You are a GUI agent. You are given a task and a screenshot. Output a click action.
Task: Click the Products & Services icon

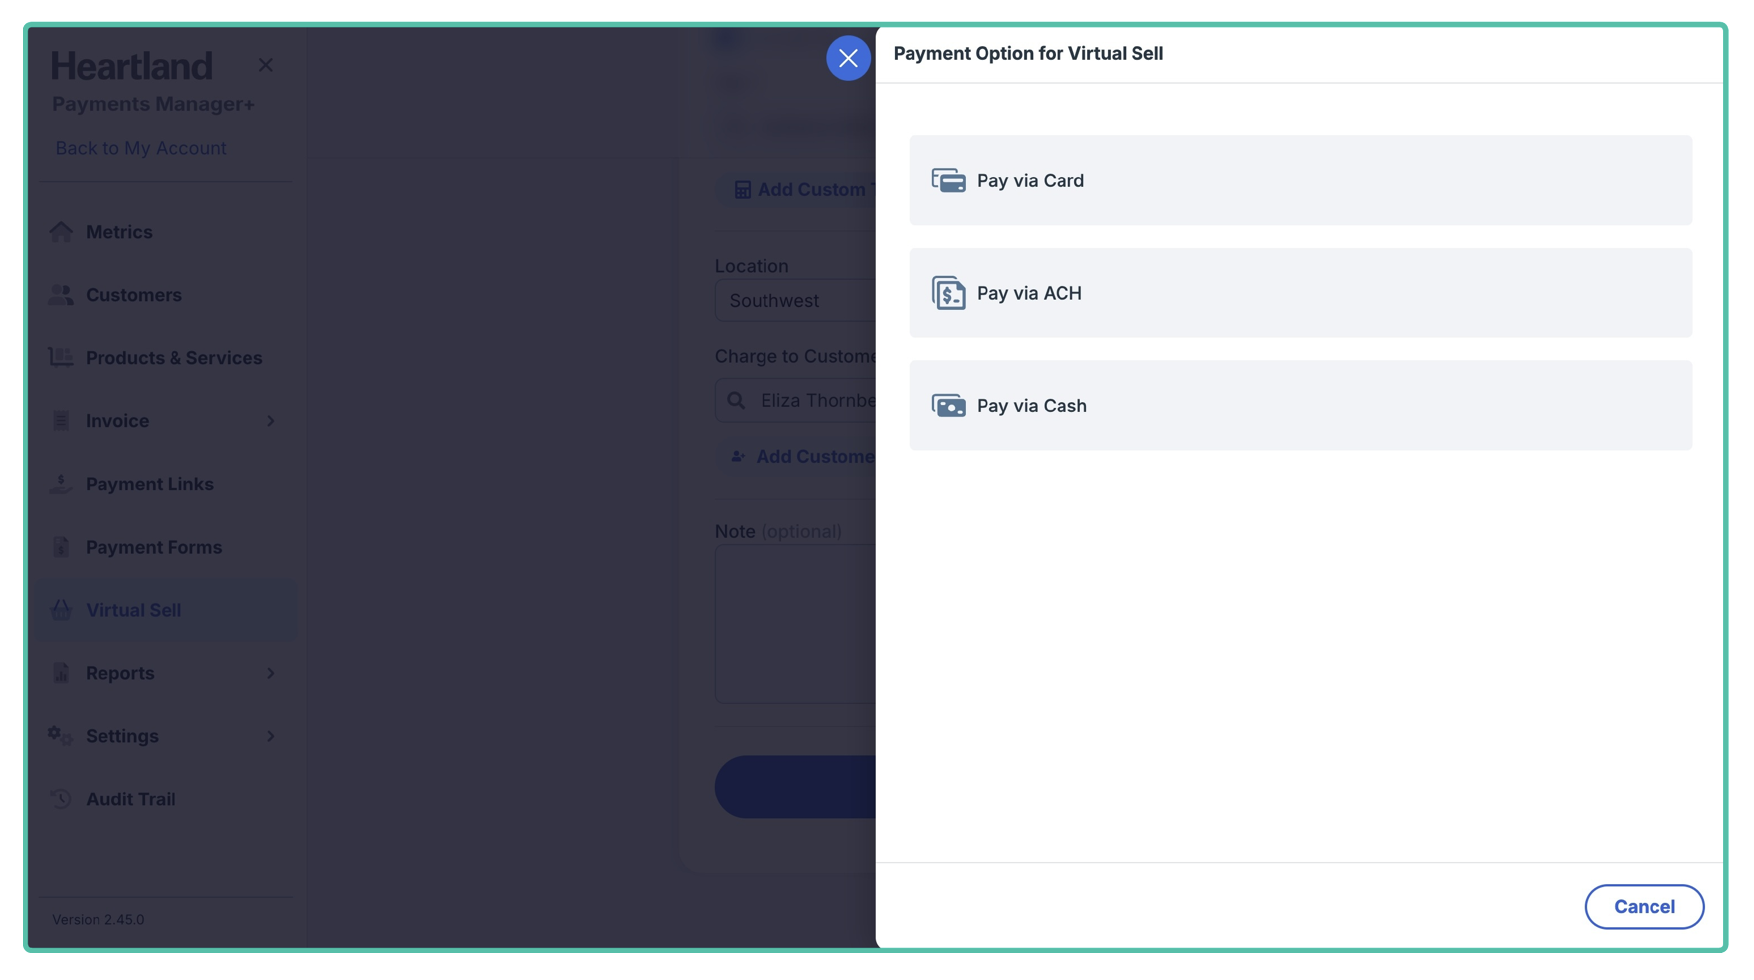click(x=61, y=358)
